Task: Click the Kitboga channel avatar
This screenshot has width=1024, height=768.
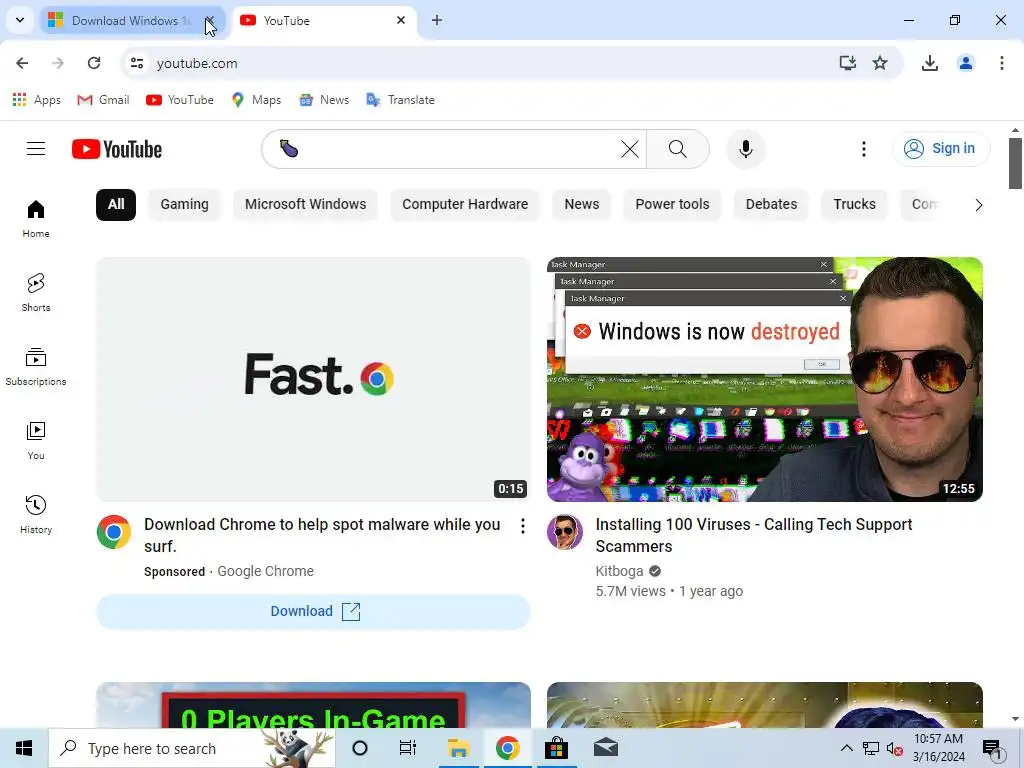Action: [565, 532]
